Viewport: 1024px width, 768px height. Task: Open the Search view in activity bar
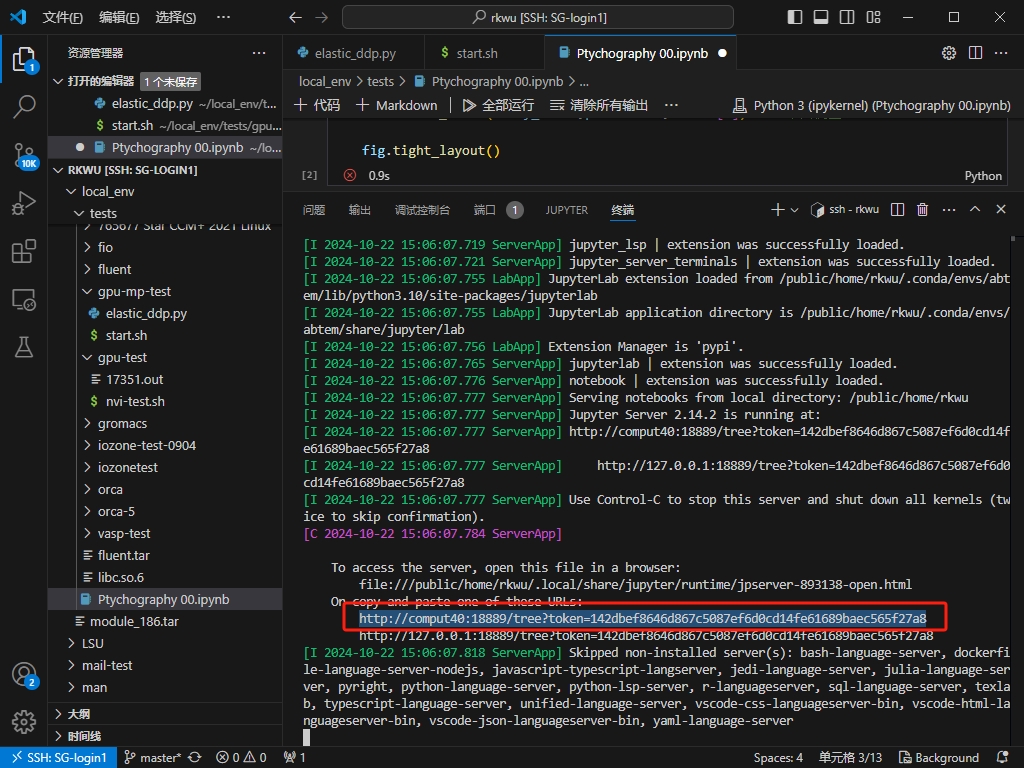(x=24, y=106)
